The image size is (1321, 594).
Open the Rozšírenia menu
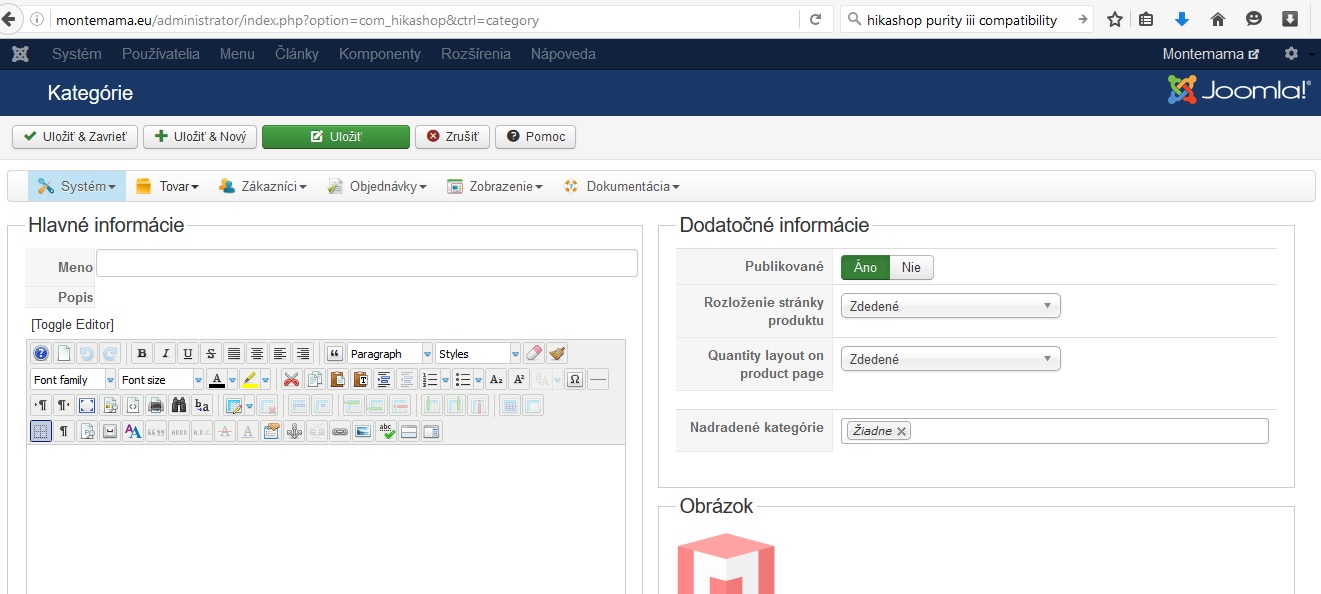click(x=476, y=54)
